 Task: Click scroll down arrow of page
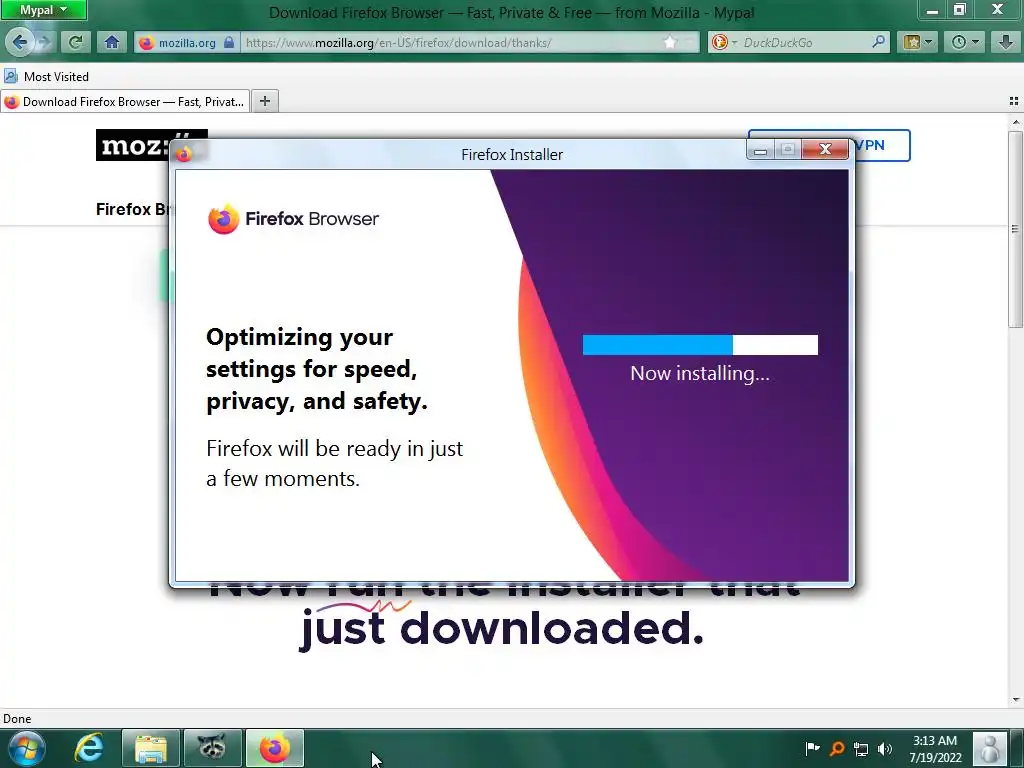pyautogui.click(x=1016, y=699)
